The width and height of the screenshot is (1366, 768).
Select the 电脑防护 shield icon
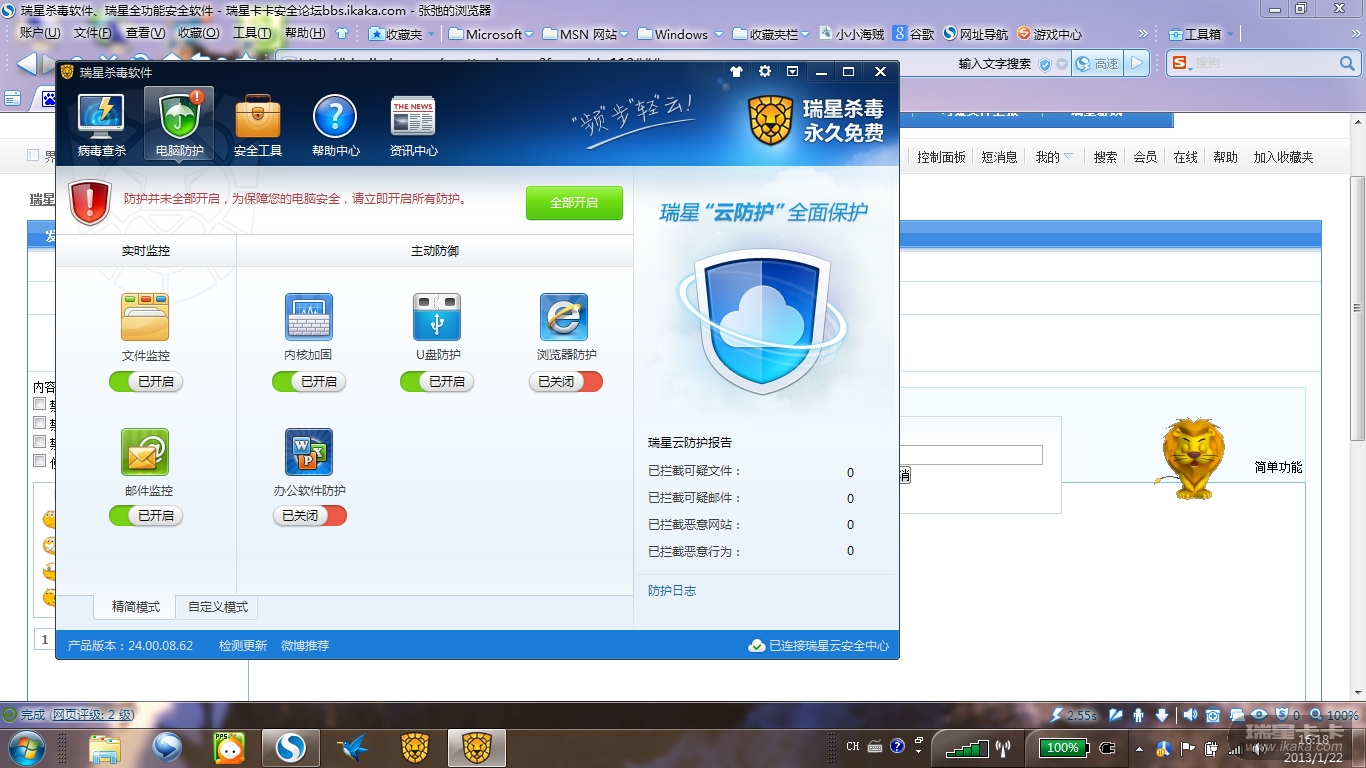tap(179, 125)
